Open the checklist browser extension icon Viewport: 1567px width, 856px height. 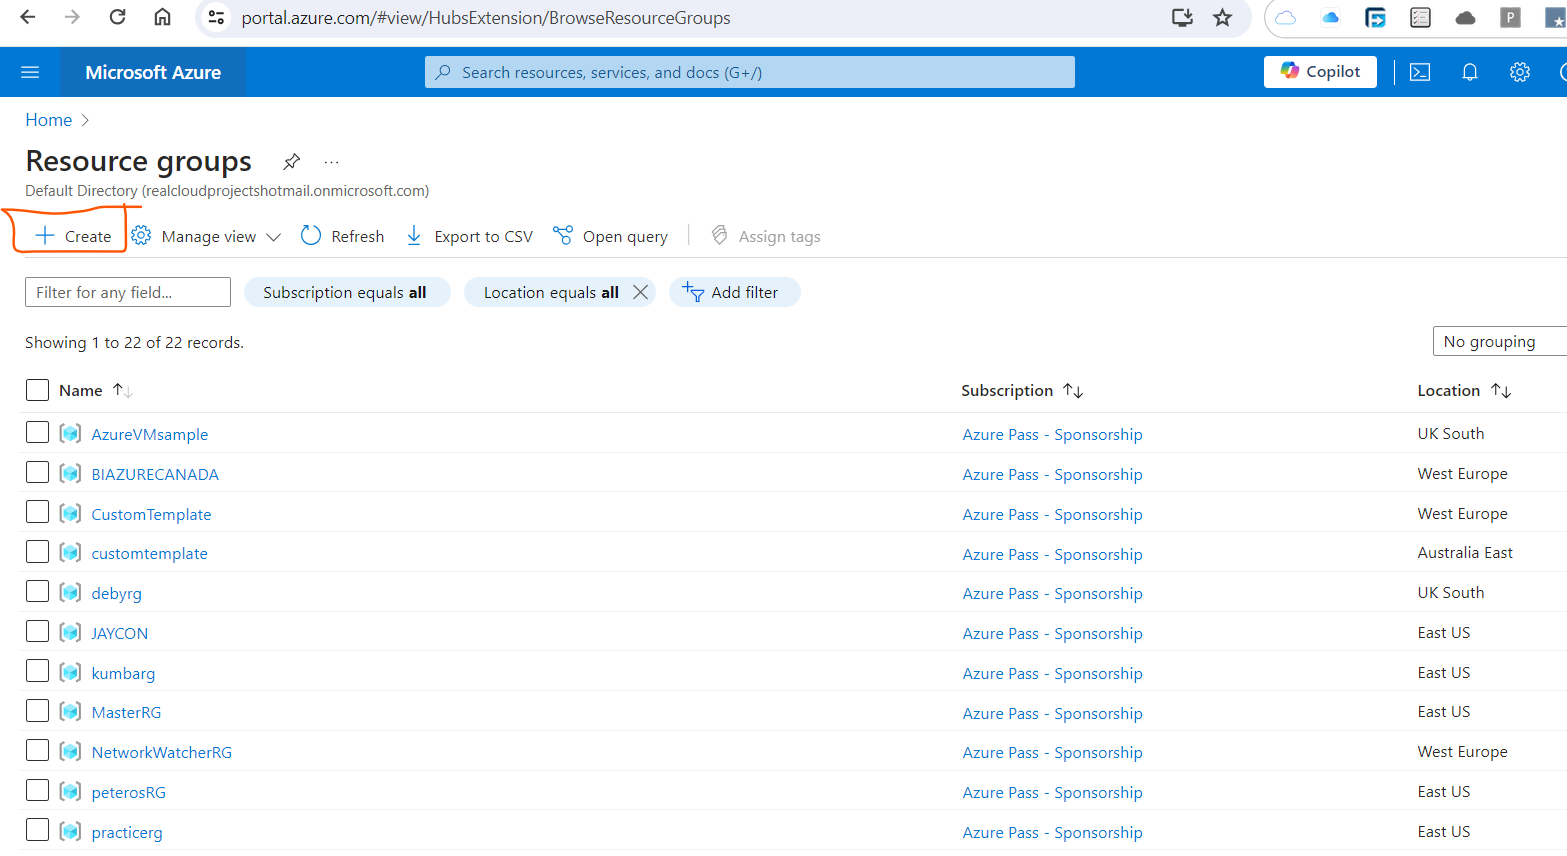pos(1420,17)
